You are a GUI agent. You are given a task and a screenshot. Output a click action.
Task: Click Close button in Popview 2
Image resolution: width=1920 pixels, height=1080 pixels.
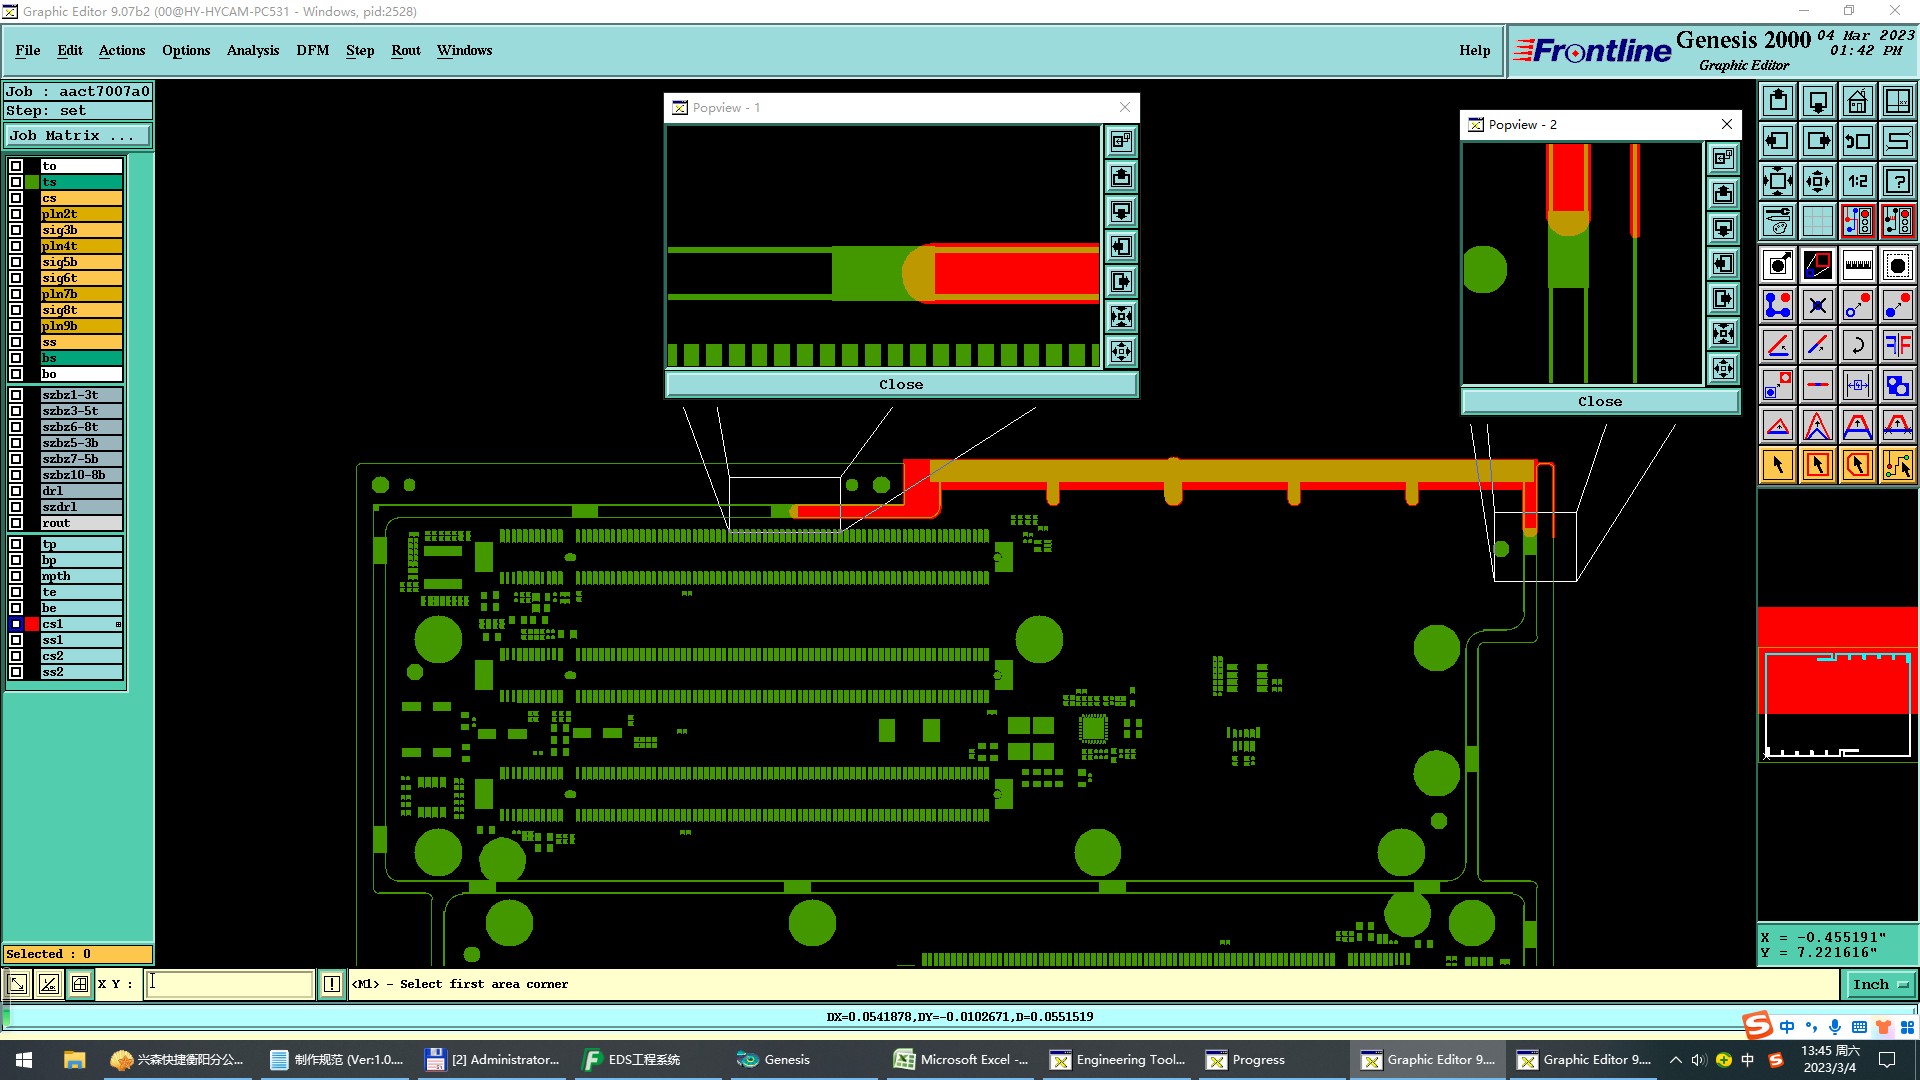tap(1599, 402)
